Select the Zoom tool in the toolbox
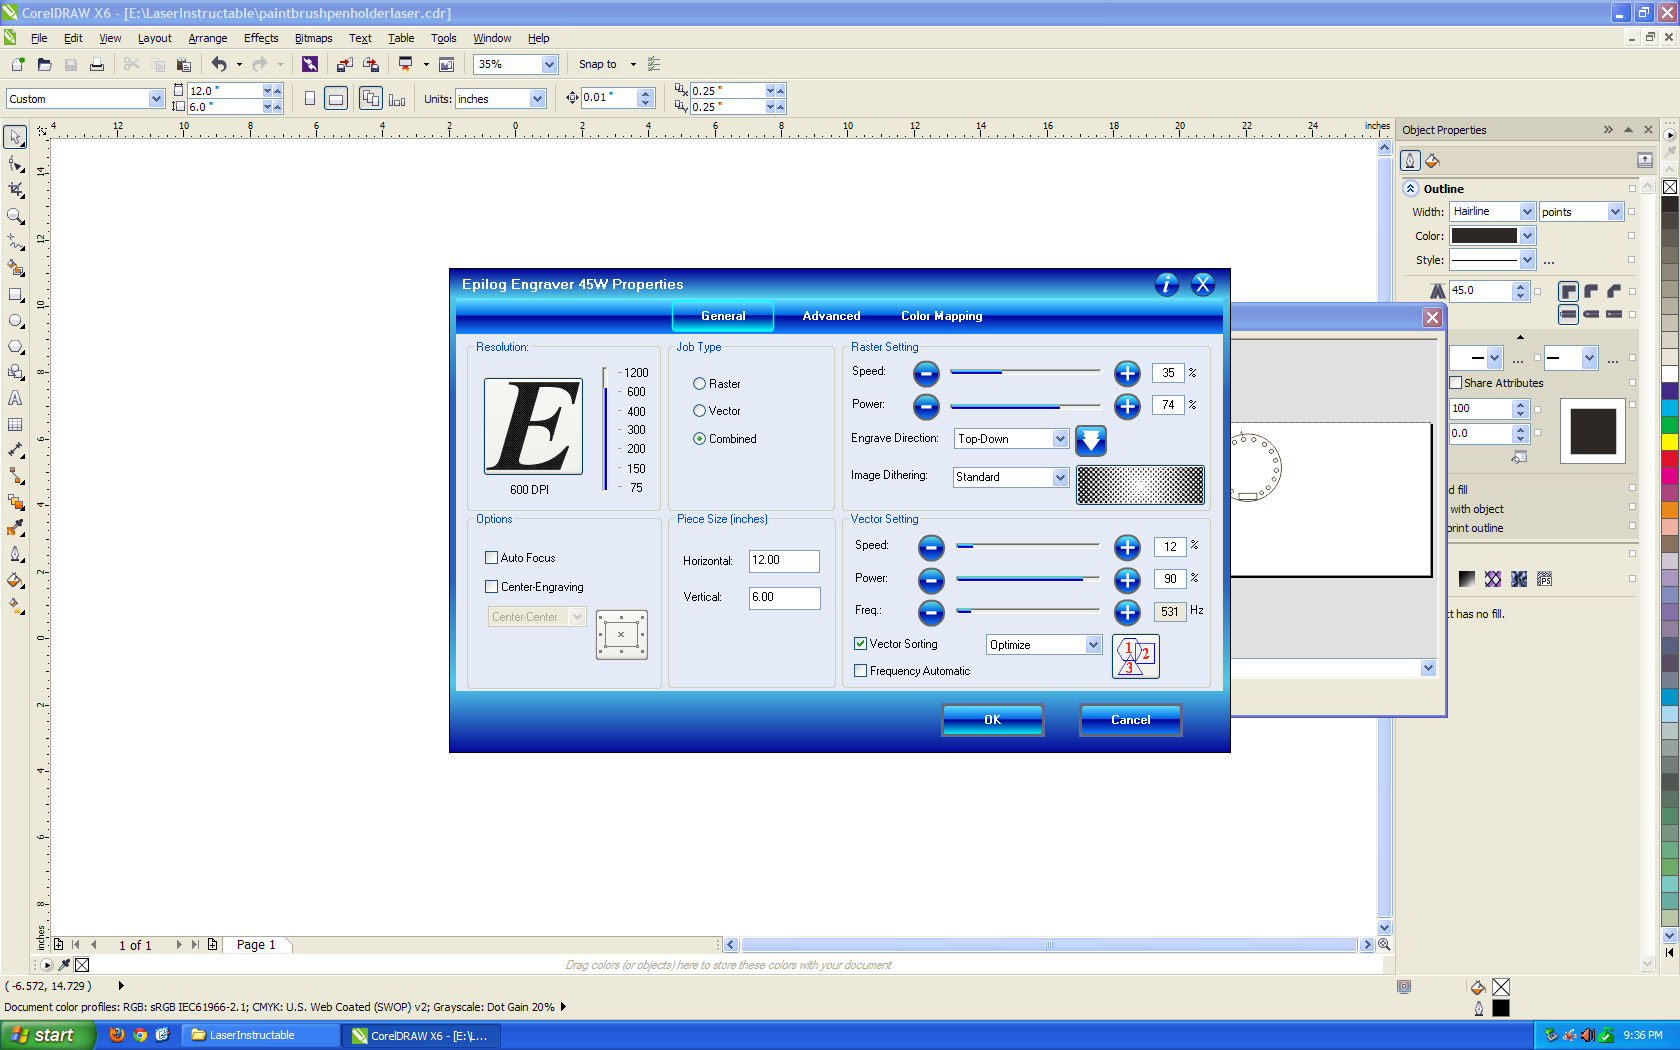 pyautogui.click(x=16, y=216)
